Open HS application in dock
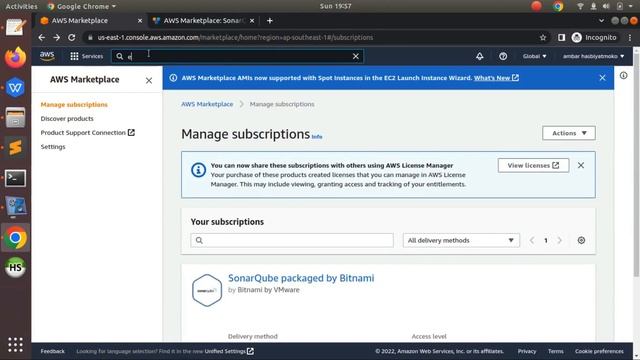This screenshot has height=360, width=640. coord(15,267)
